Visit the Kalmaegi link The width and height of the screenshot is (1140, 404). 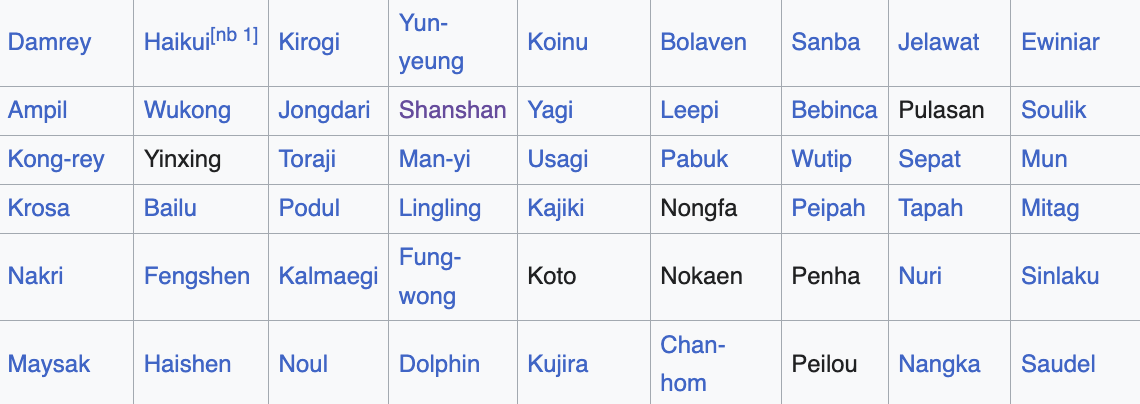pos(328,276)
